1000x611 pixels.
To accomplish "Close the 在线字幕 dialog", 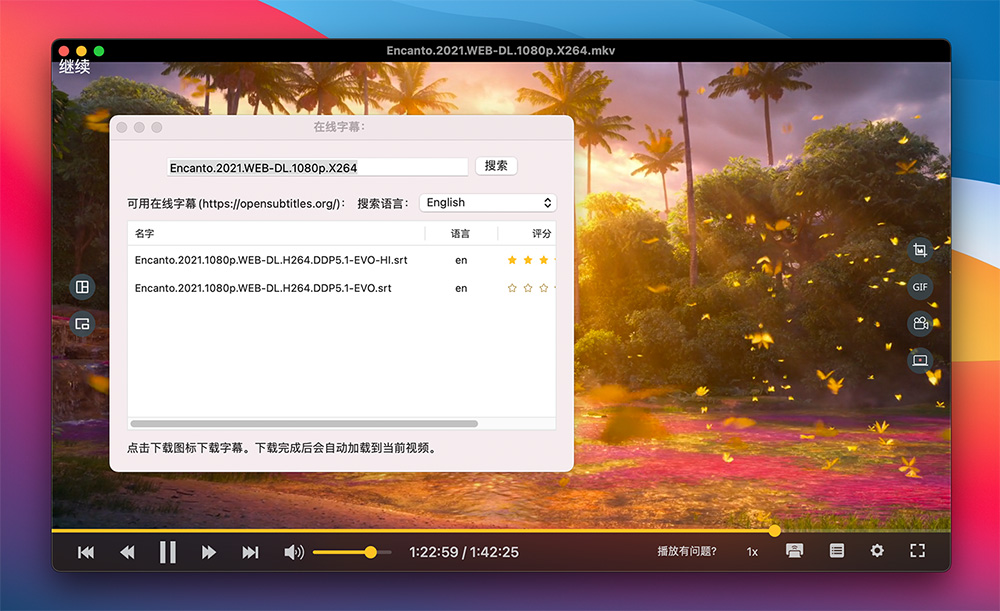I will point(122,128).
